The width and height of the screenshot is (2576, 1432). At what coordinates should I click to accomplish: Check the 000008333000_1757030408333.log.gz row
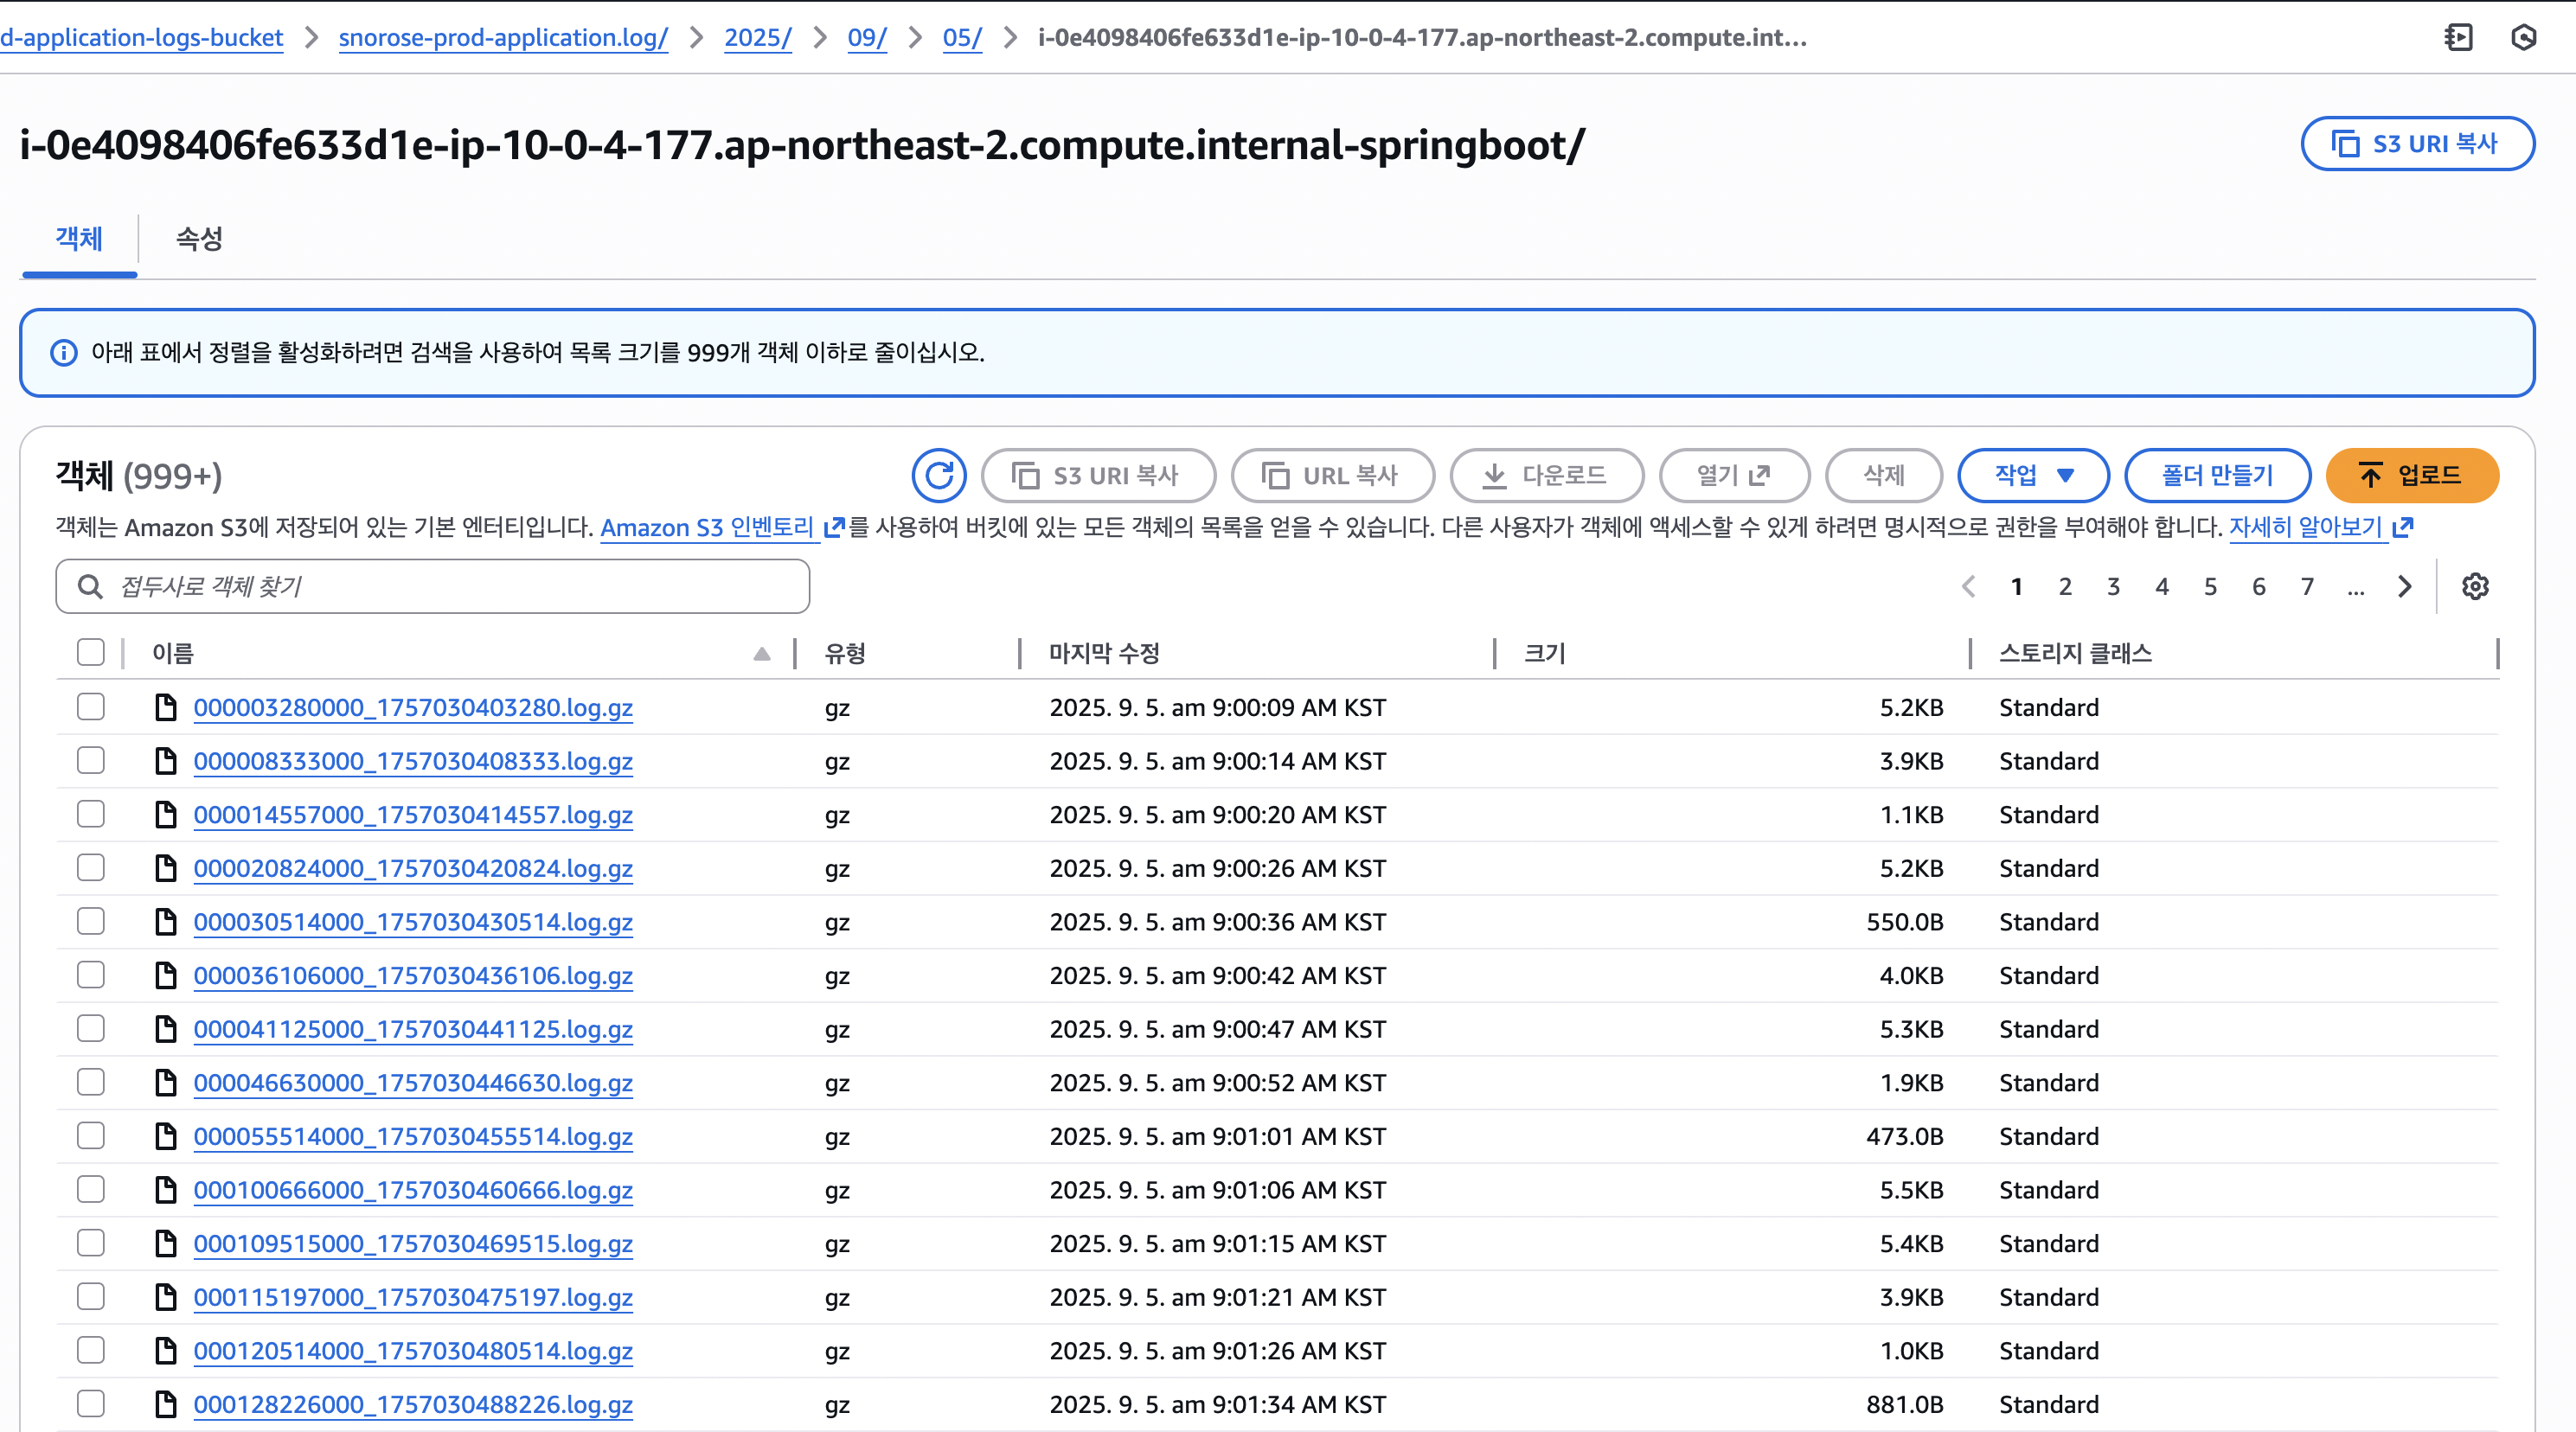coord(91,761)
